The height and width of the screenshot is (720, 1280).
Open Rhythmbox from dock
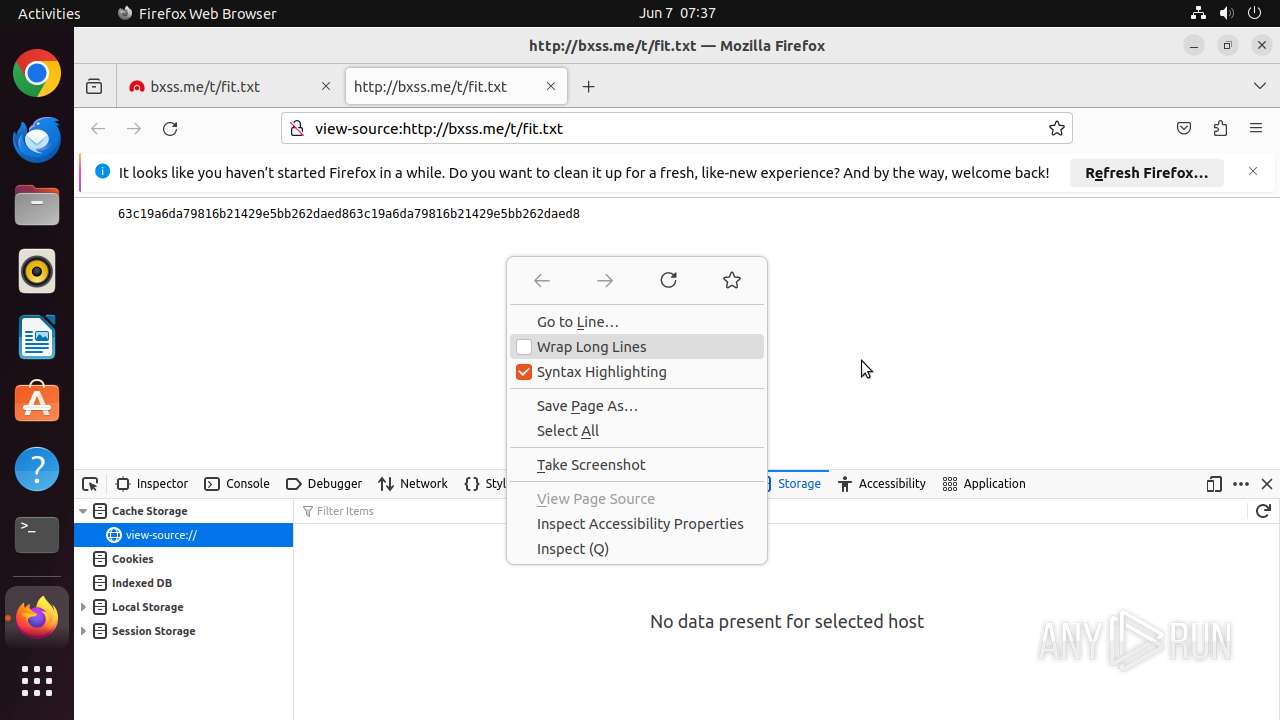pyautogui.click(x=37, y=271)
